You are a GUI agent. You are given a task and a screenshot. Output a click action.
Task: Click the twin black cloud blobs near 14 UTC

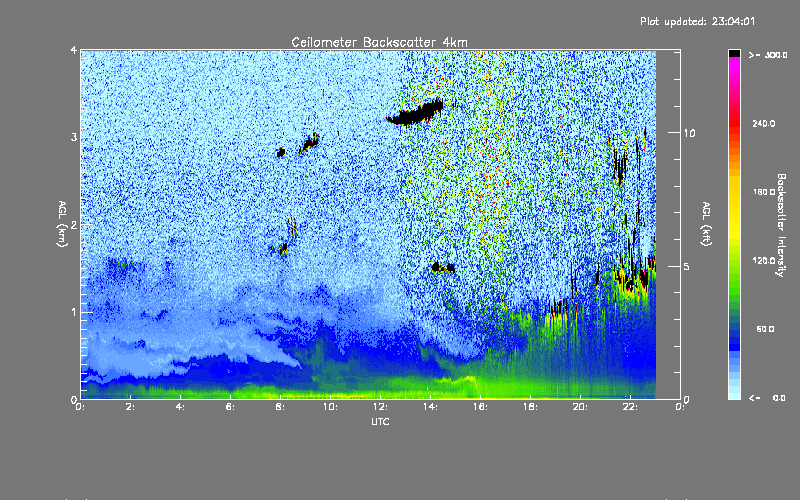(x=443, y=267)
